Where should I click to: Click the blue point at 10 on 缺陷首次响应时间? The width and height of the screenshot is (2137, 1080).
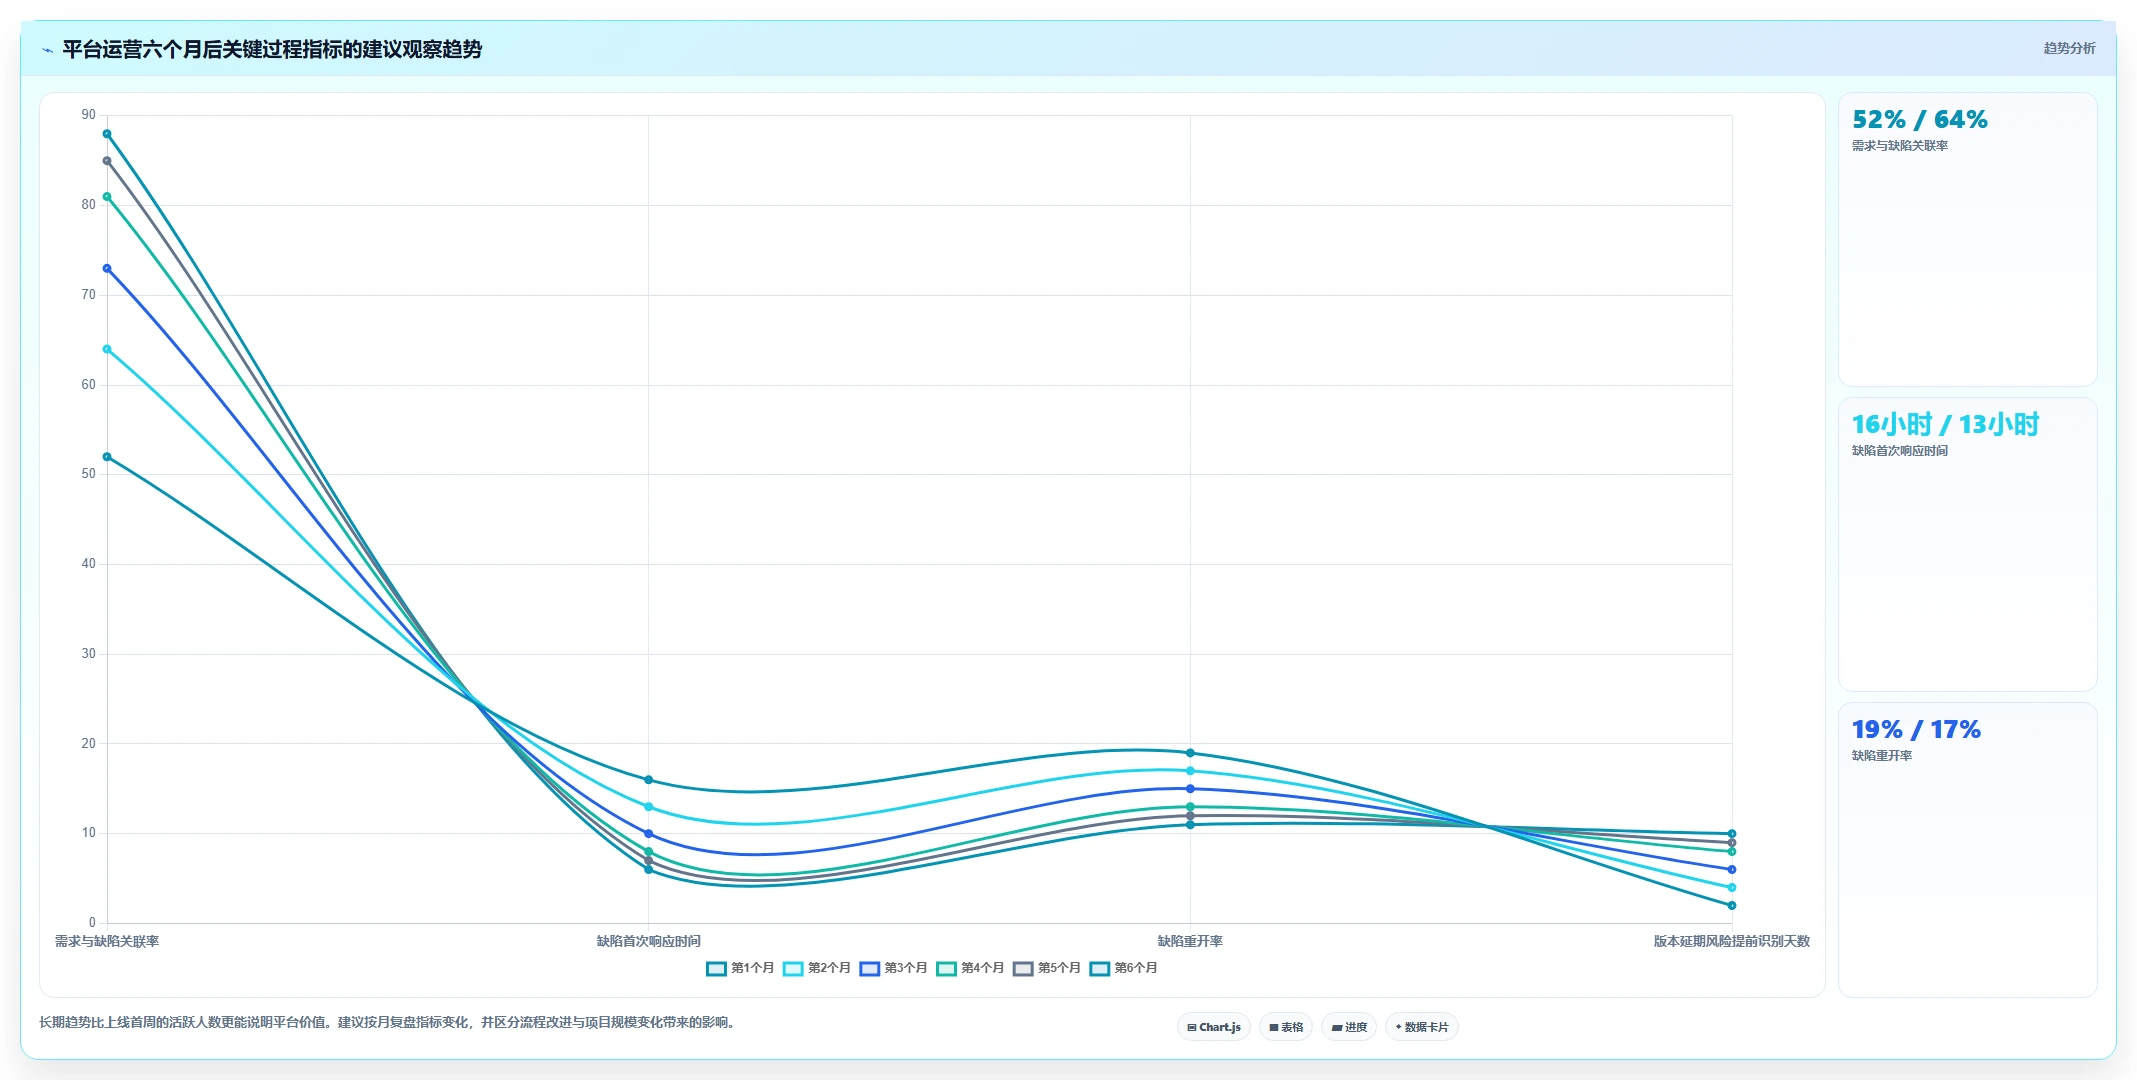pyautogui.click(x=649, y=834)
